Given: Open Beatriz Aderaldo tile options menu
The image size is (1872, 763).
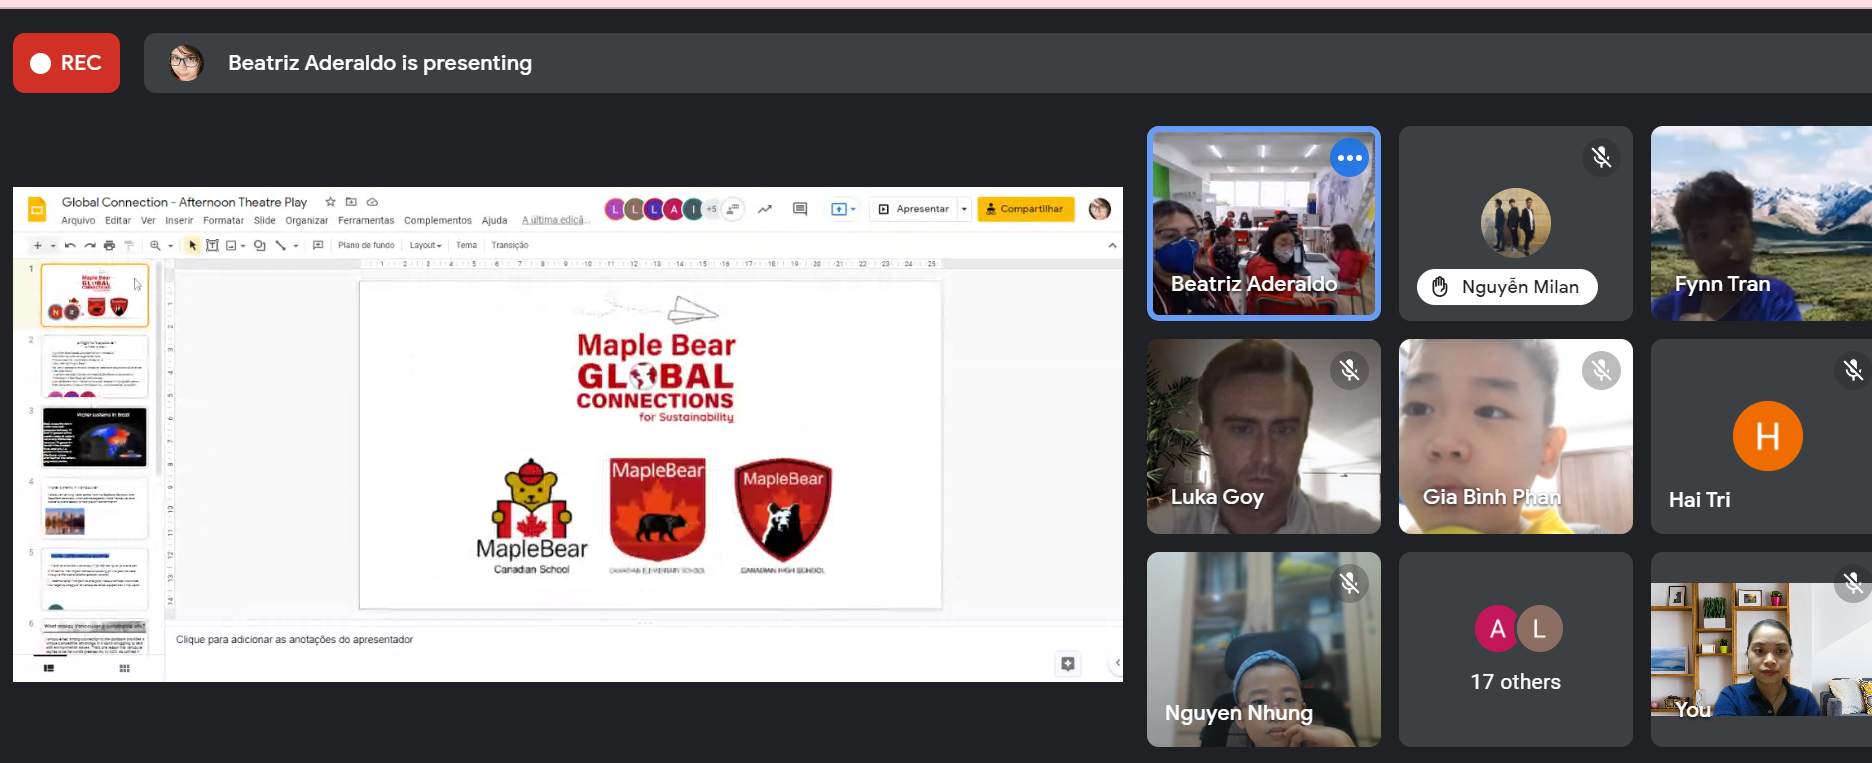Looking at the screenshot, I should pyautogui.click(x=1349, y=158).
